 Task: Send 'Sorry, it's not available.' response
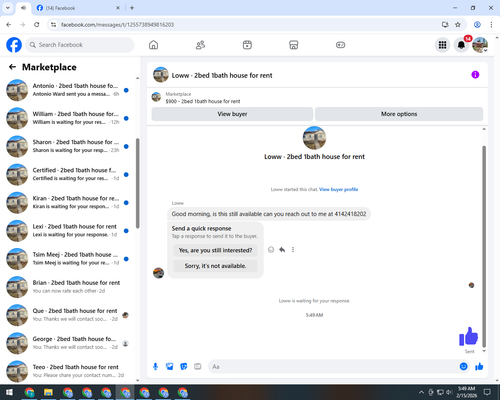point(215,266)
